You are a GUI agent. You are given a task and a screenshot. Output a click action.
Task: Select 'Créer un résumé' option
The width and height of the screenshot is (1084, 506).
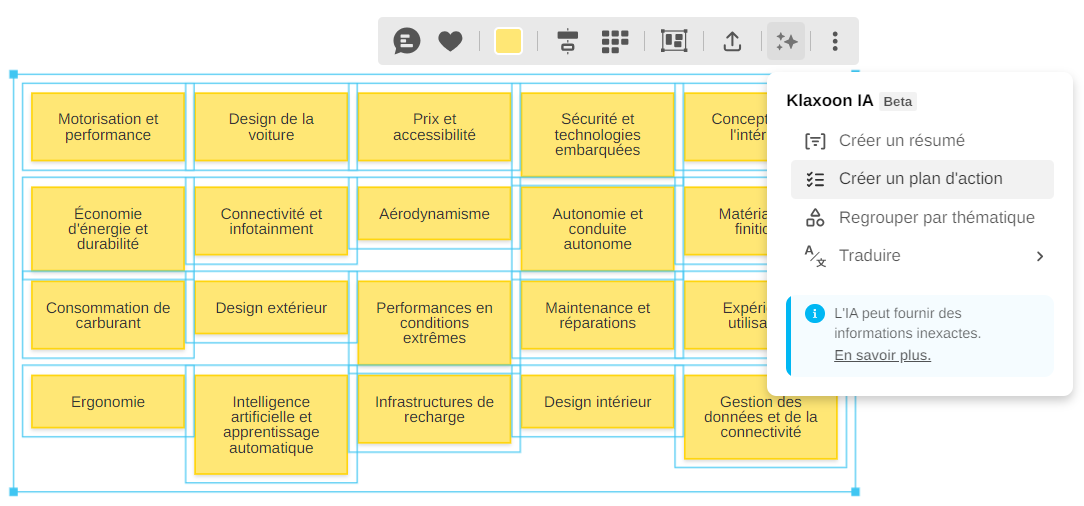901,141
